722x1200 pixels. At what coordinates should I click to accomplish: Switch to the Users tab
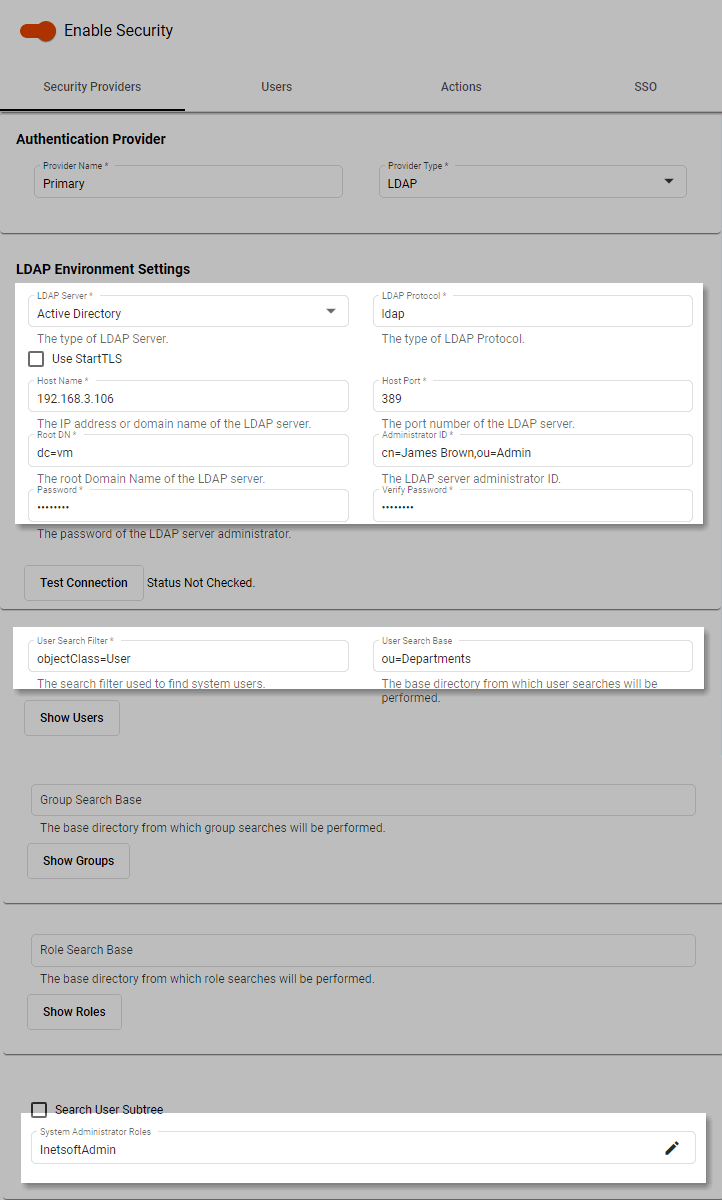tap(276, 87)
